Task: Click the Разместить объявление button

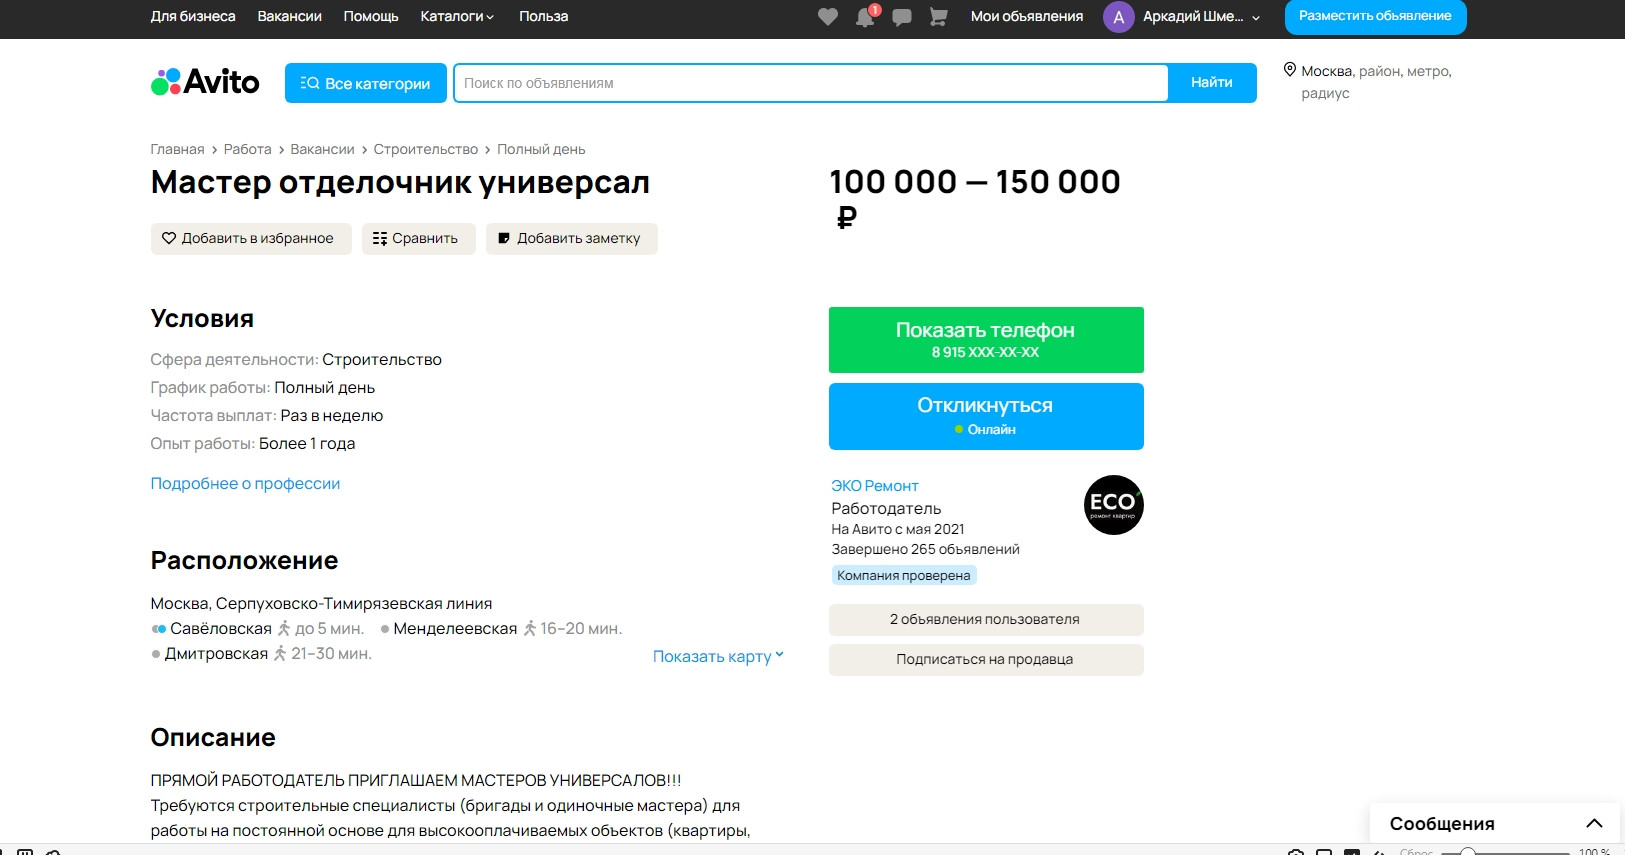Action: click(x=1375, y=17)
